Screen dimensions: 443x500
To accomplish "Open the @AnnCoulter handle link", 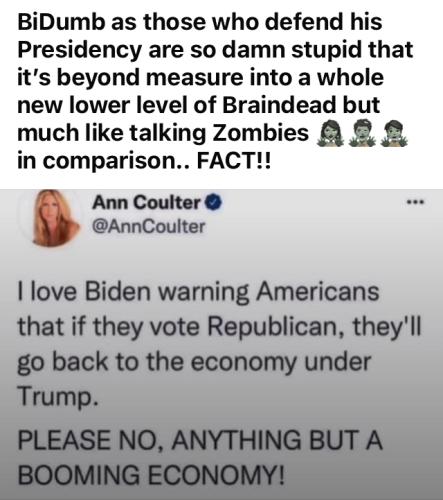I will 148,227.
